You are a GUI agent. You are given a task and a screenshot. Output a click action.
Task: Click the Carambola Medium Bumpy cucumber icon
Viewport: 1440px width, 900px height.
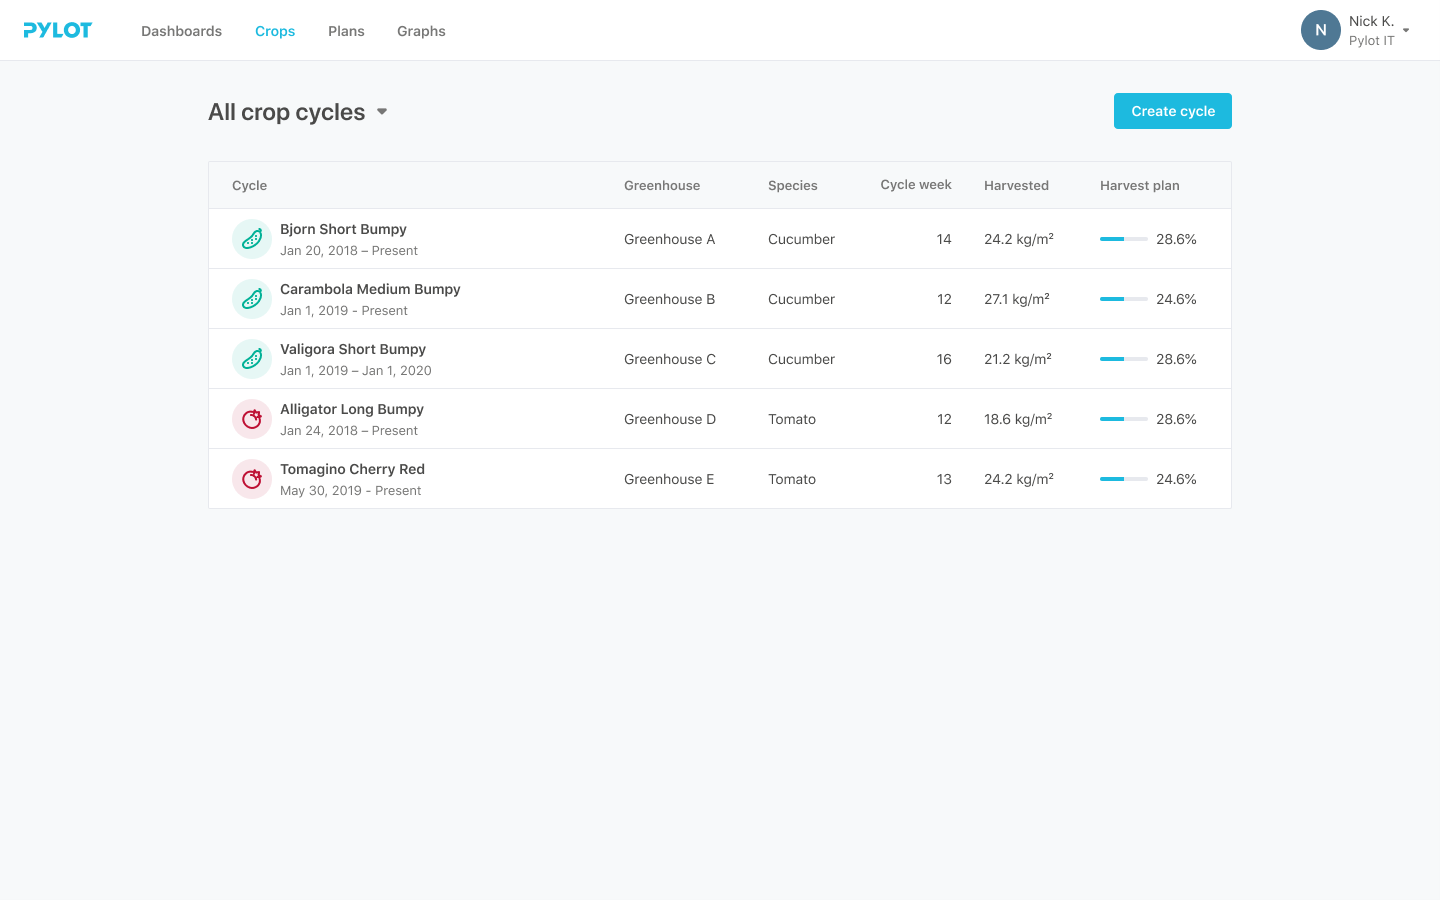click(252, 299)
